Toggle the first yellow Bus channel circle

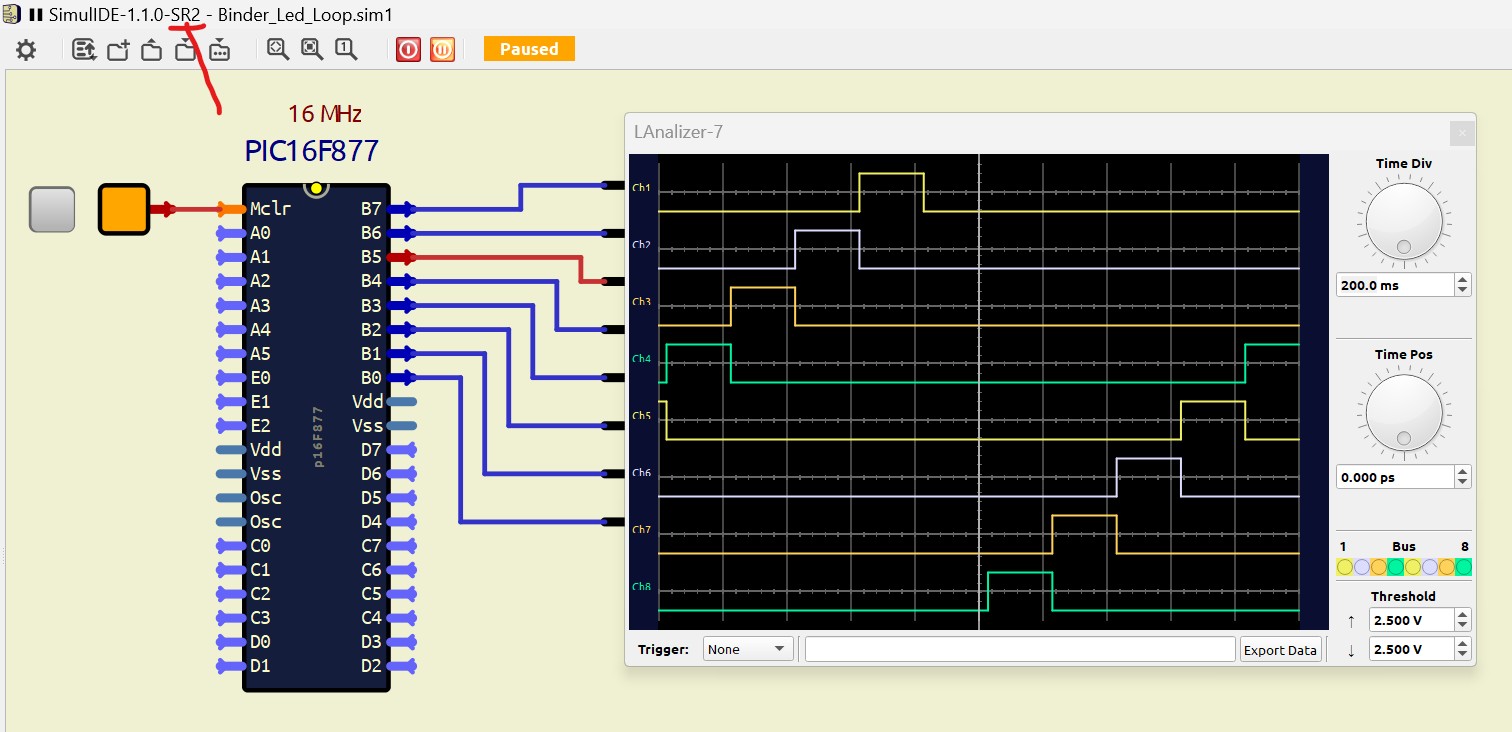pyautogui.click(x=1345, y=567)
